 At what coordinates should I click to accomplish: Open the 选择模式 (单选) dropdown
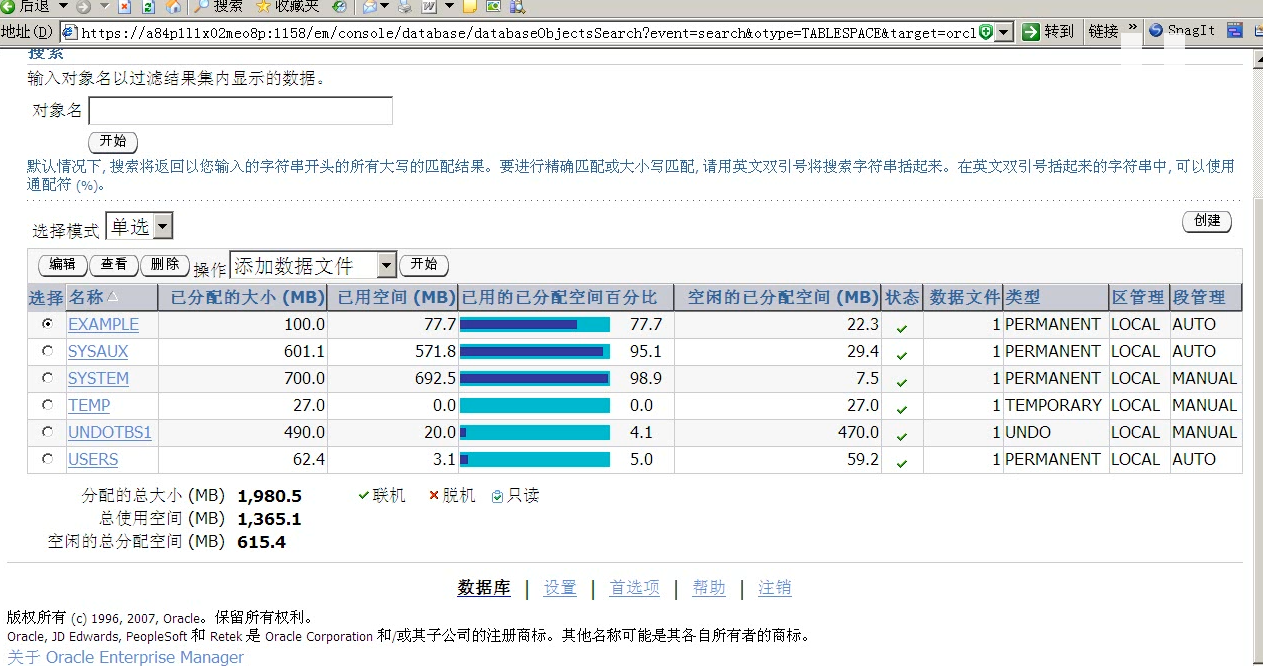139,227
